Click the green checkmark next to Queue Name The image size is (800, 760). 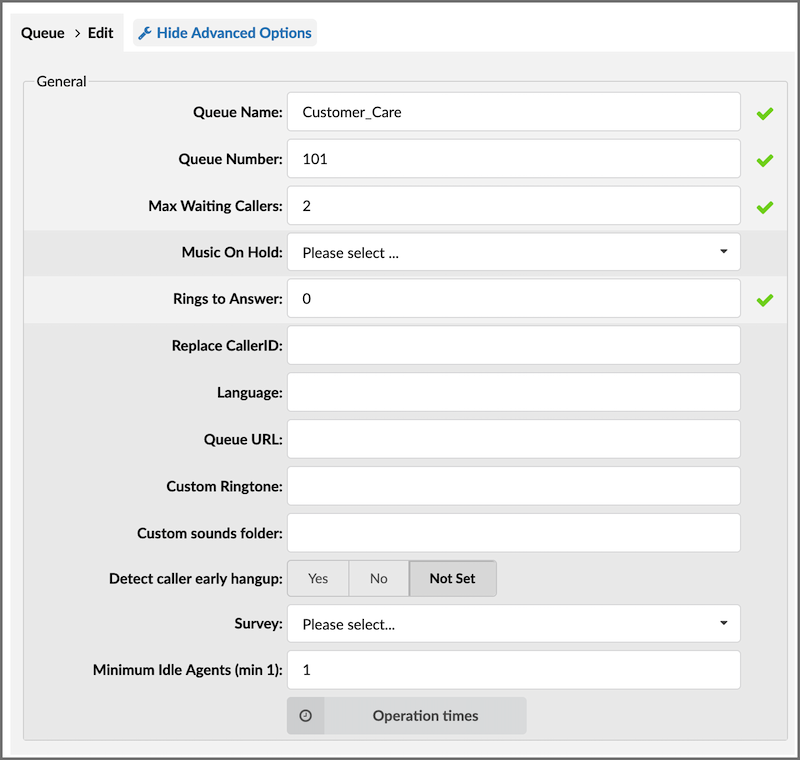point(765,113)
